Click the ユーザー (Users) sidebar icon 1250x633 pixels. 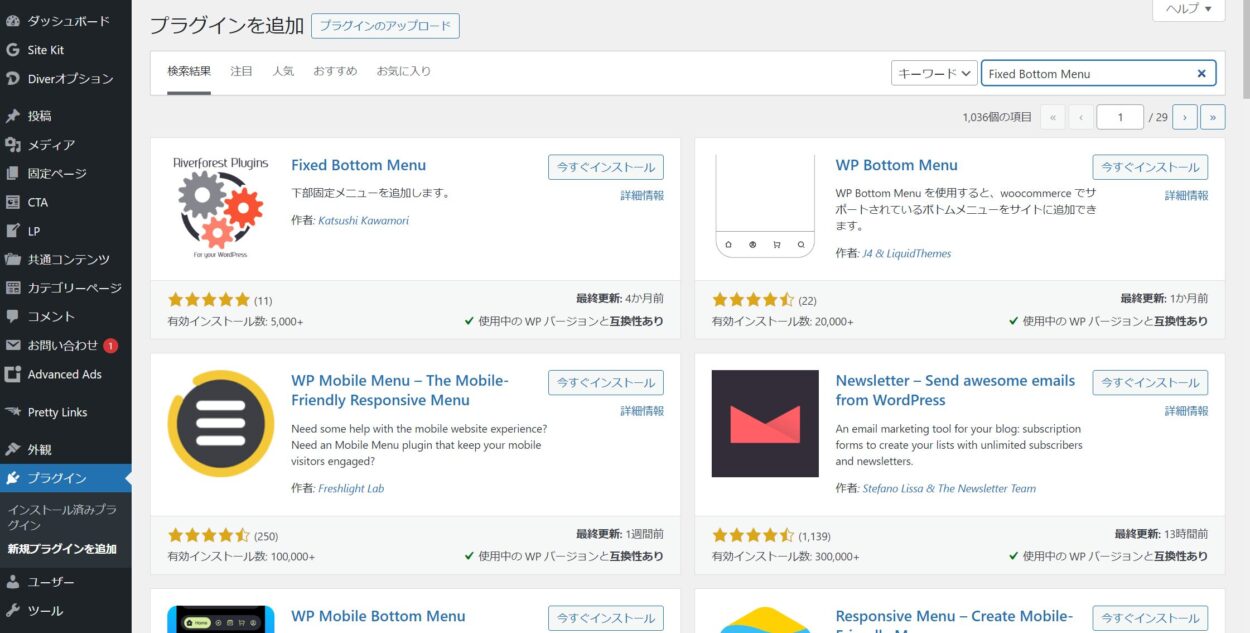coord(14,581)
